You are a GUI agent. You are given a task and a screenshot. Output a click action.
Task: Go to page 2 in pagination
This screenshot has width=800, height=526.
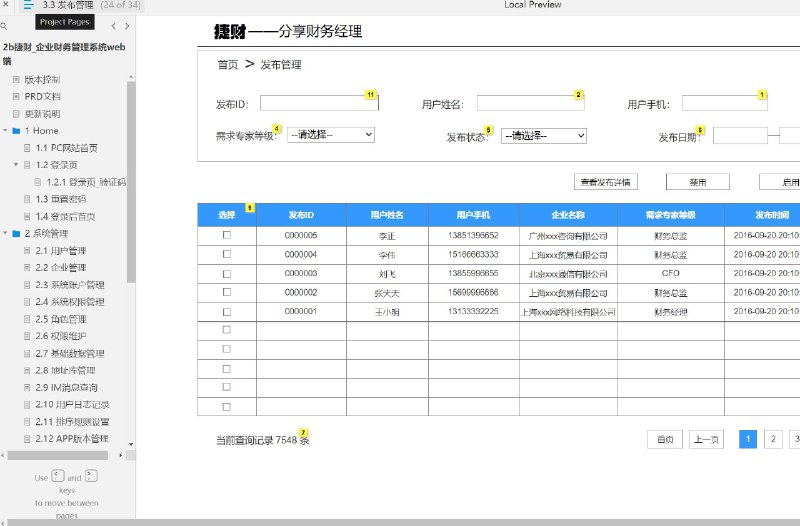pos(773,439)
